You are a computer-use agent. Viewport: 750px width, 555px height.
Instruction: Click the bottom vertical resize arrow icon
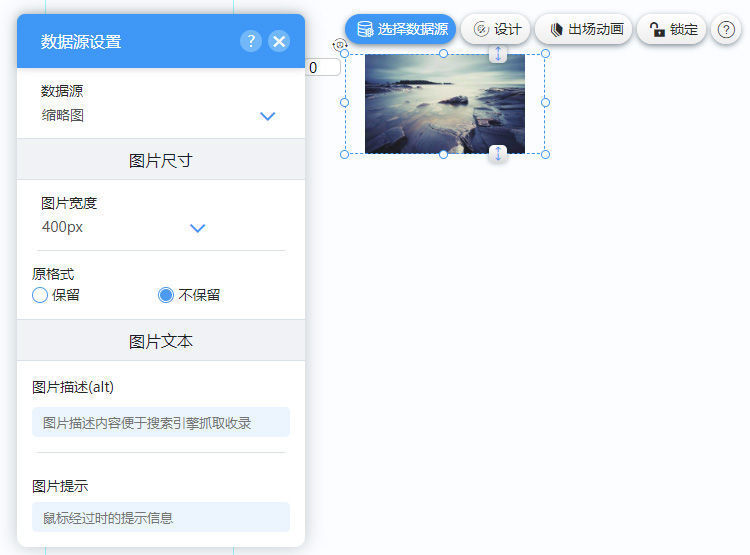[498, 154]
